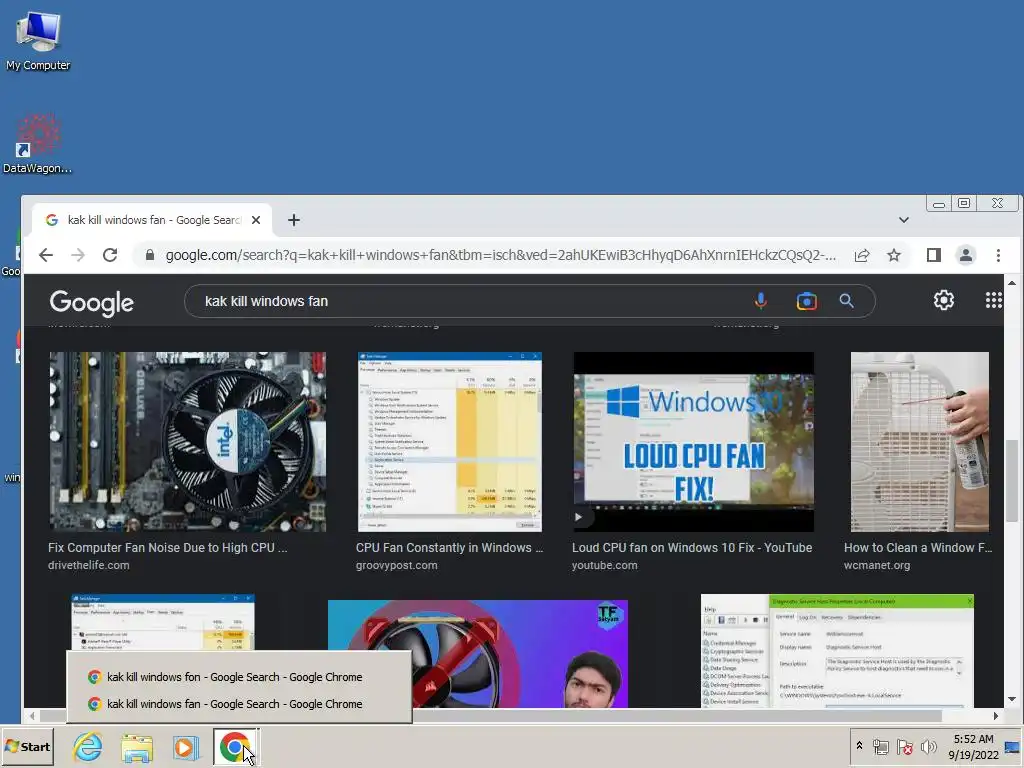1024x768 pixels.
Task: Click the wcmanet.org source text
Action: coord(877,566)
